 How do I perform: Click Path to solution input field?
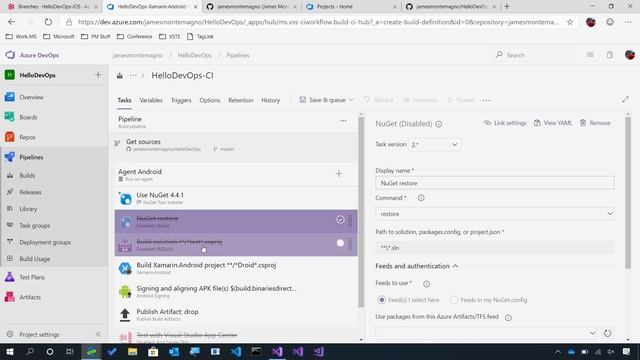pyautogui.click(x=495, y=248)
